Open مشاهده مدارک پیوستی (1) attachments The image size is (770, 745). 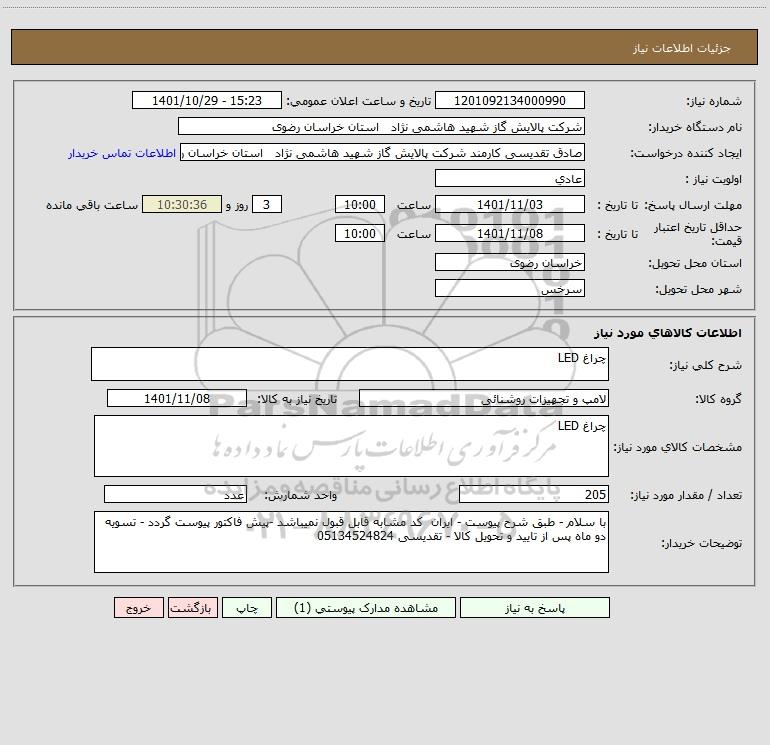click(366, 607)
